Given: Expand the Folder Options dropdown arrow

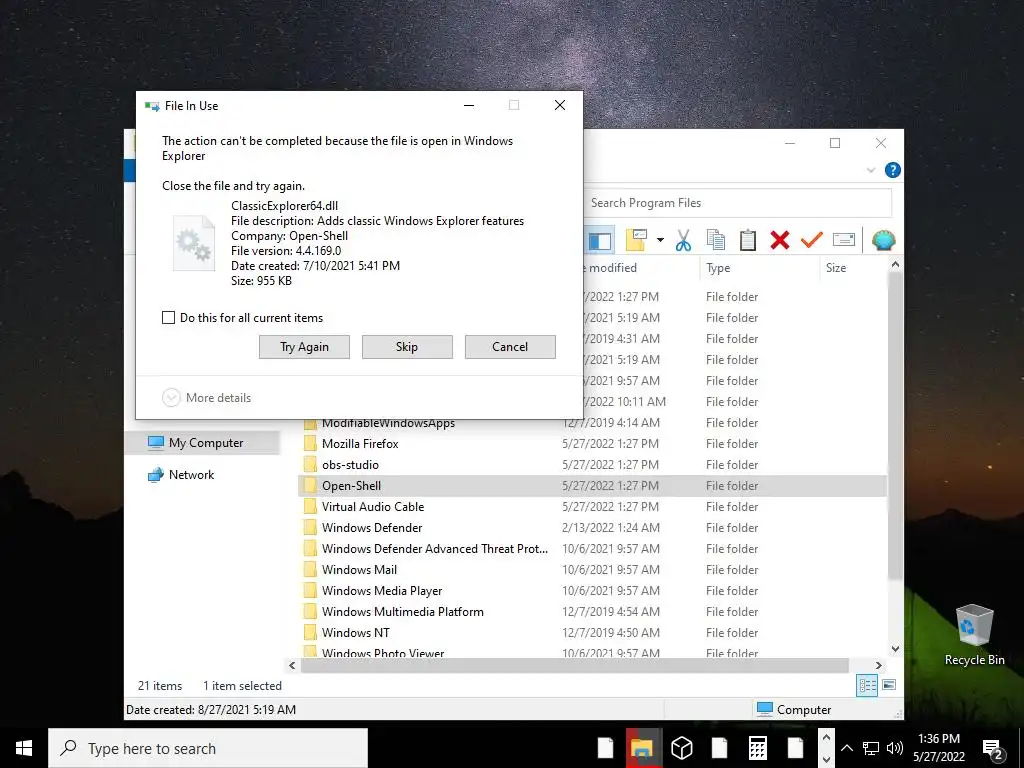Looking at the screenshot, I should click(x=660, y=240).
